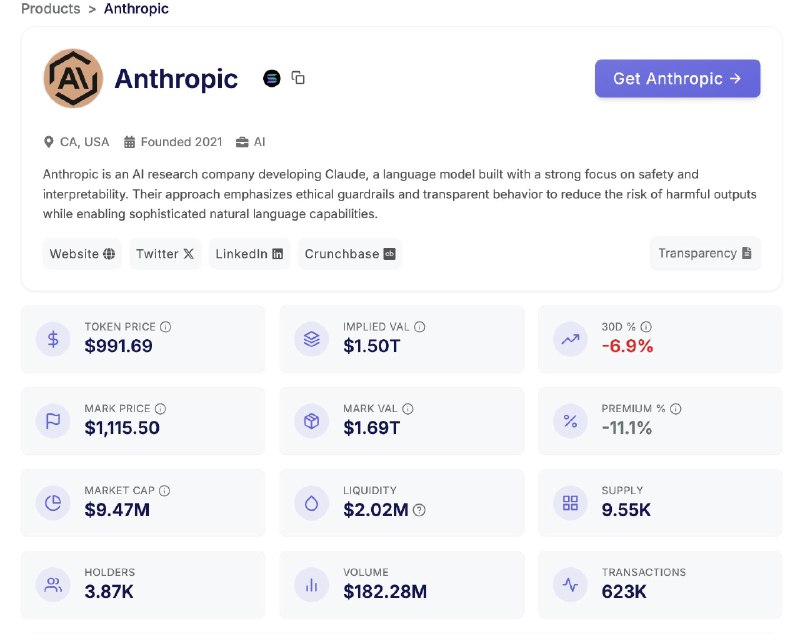Screen dimensions: 800x634
Task: Click the info icon beside 30D %
Action: point(646,326)
